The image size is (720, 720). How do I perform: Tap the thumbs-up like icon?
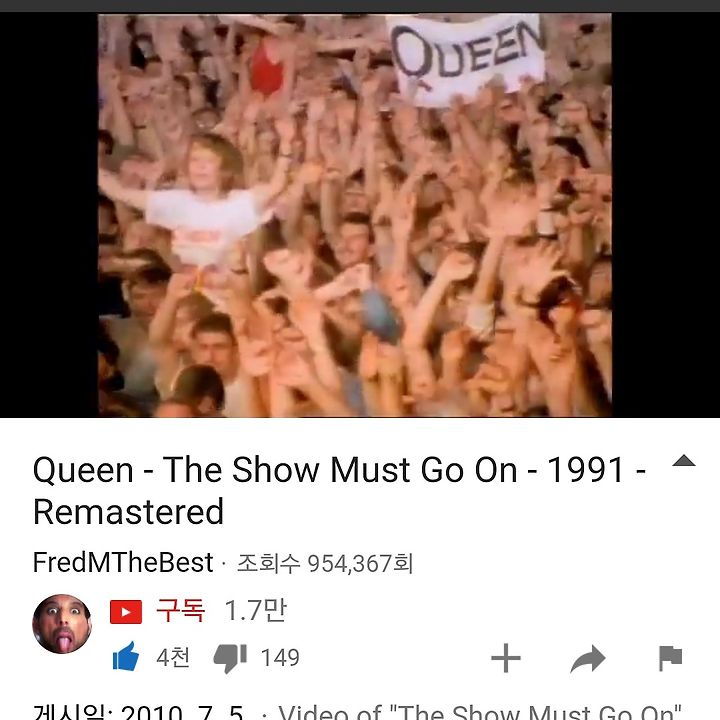click(x=126, y=657)
